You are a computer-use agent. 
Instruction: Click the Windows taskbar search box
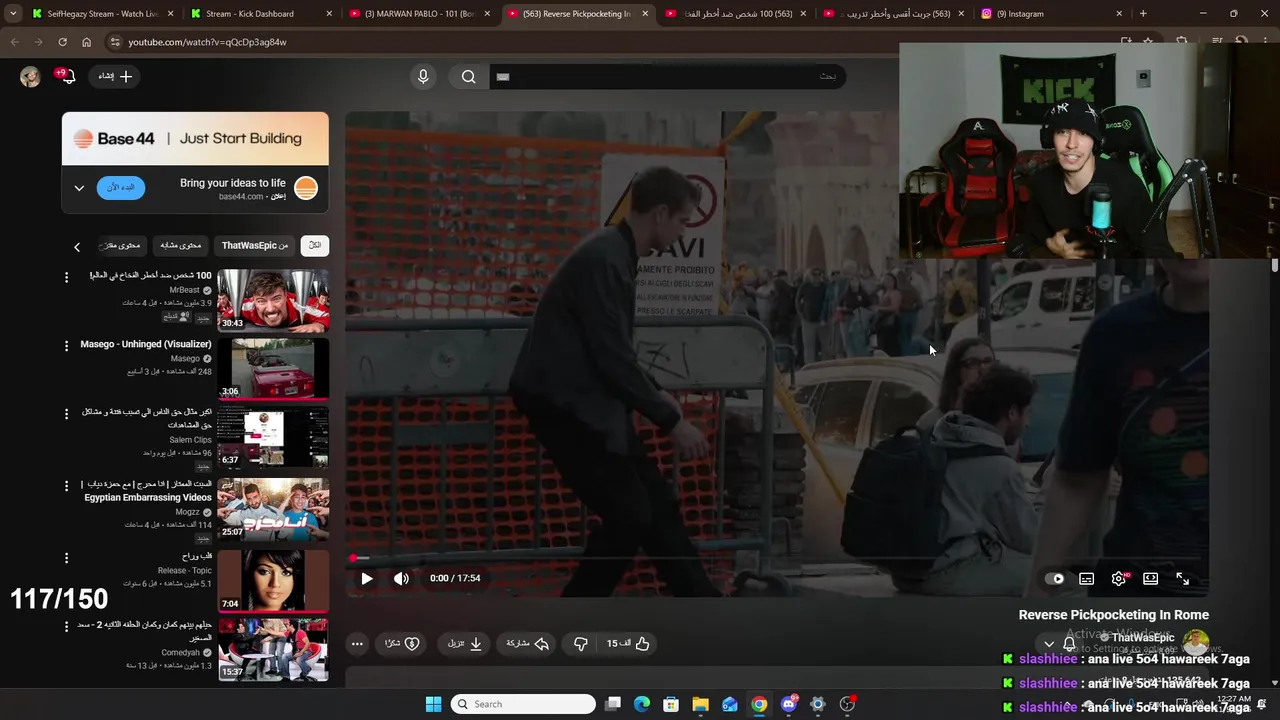[x=523, y=704]
